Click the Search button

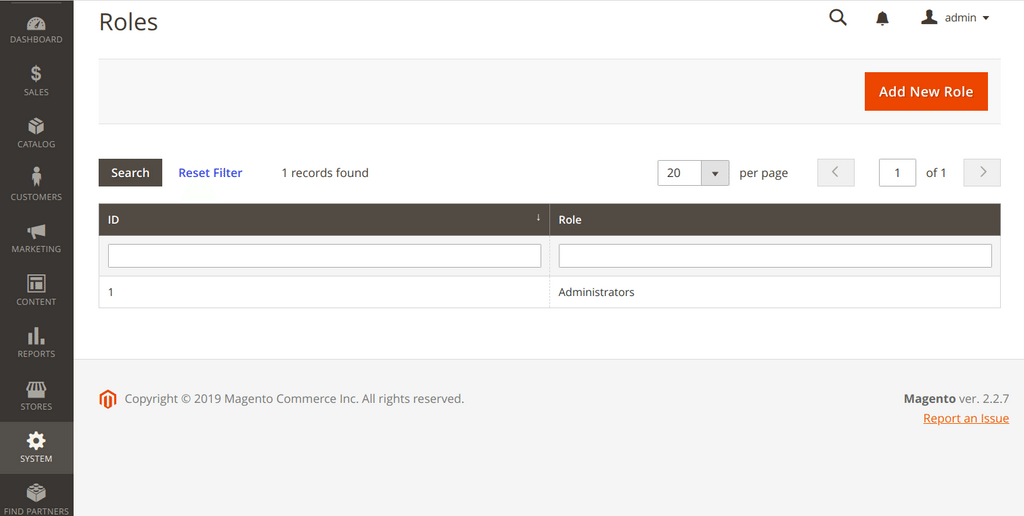pyautogui.click(x=130, y=173)
